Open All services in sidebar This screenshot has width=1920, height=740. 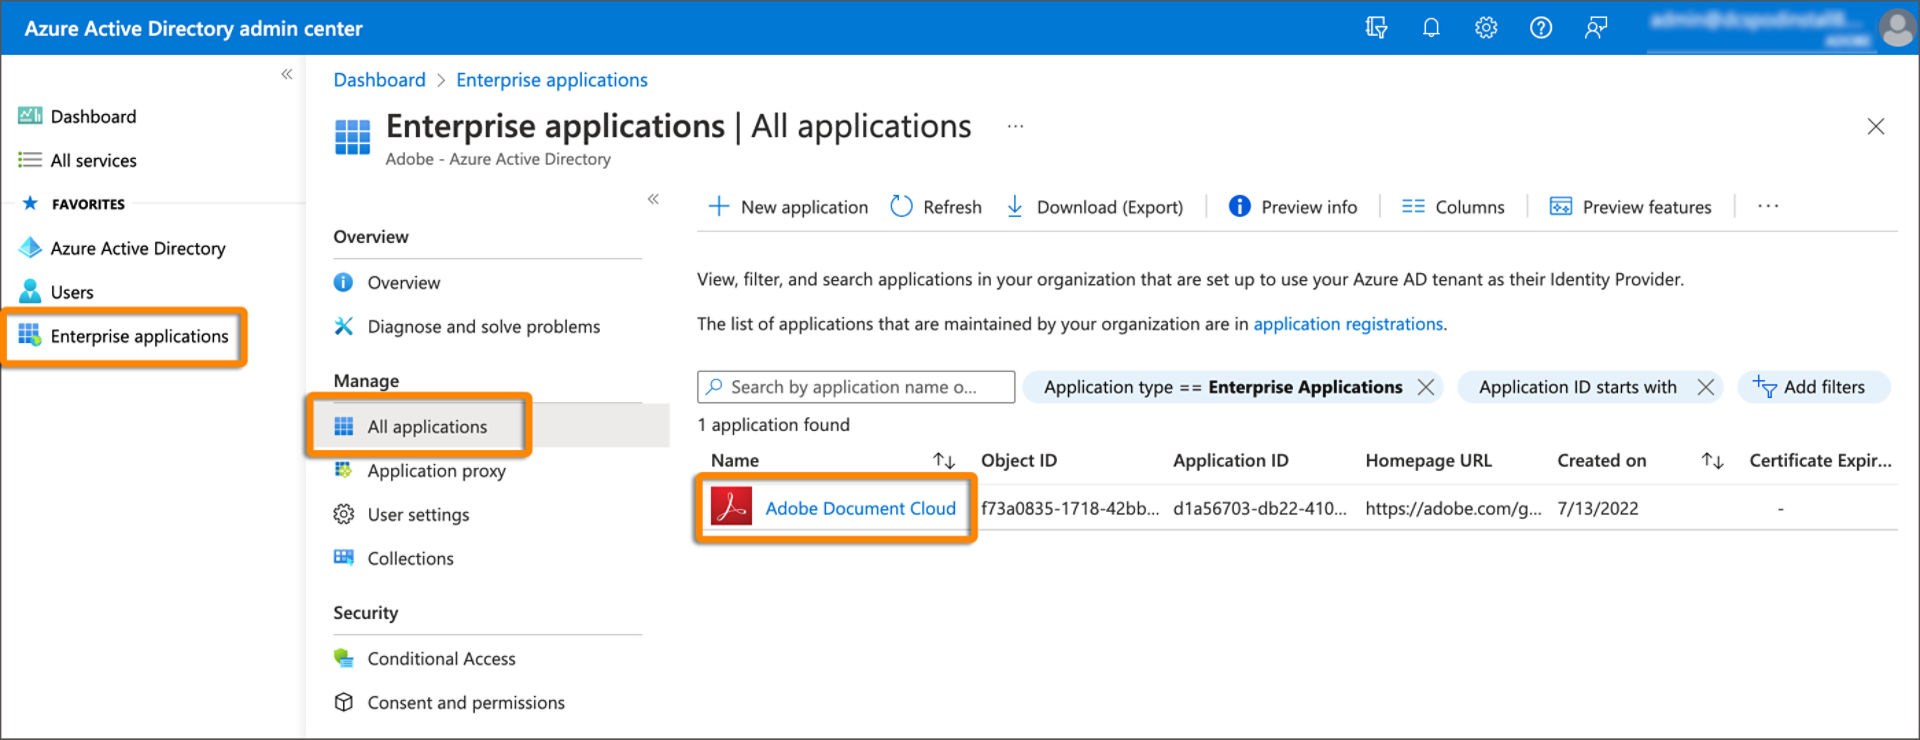coord(93,160)
